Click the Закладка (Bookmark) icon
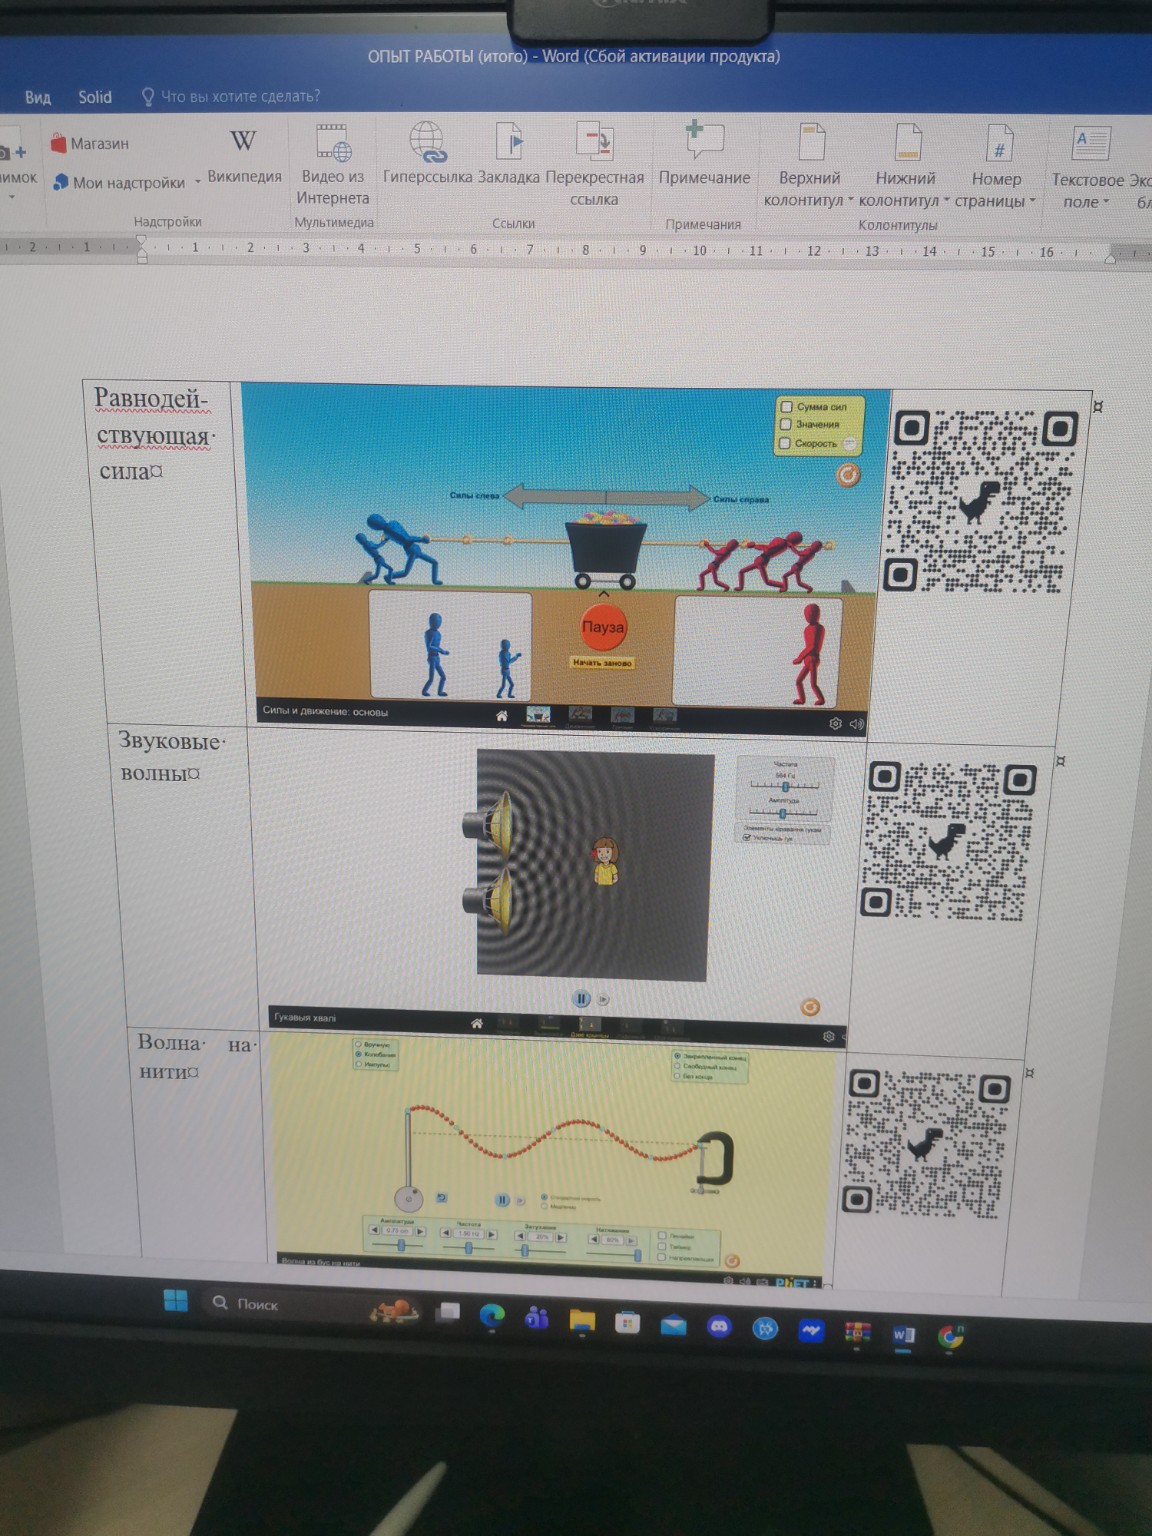The image size is (1152, 1536). point(509,143)
